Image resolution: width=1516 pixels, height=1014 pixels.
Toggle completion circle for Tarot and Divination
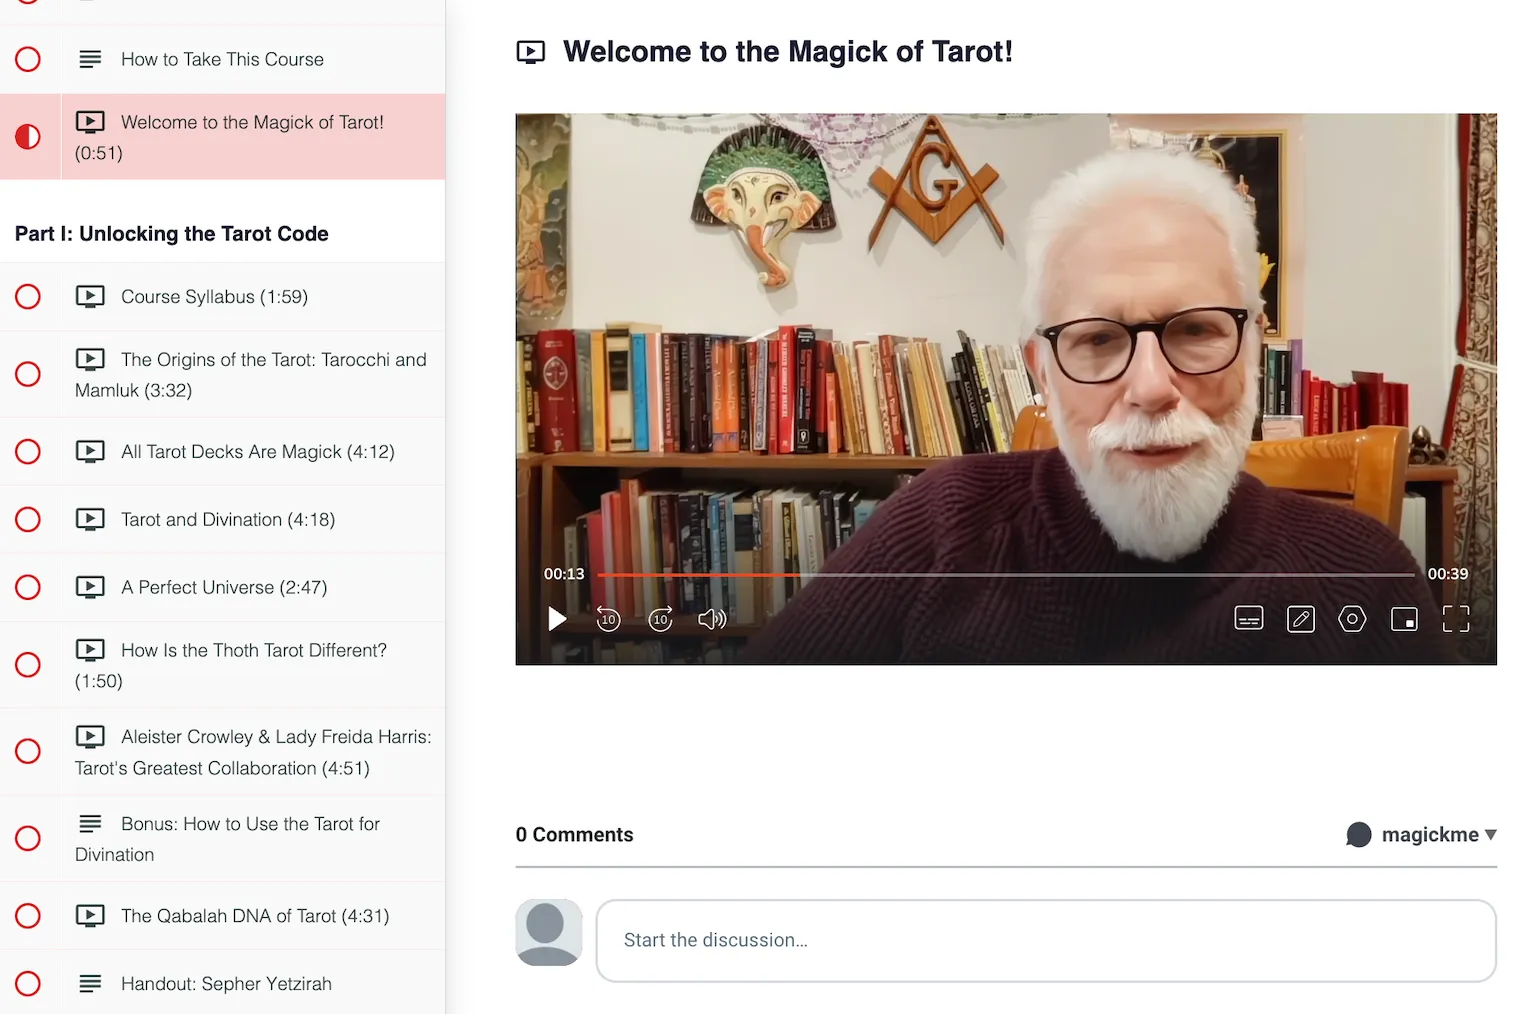click(x=28, y=520)
